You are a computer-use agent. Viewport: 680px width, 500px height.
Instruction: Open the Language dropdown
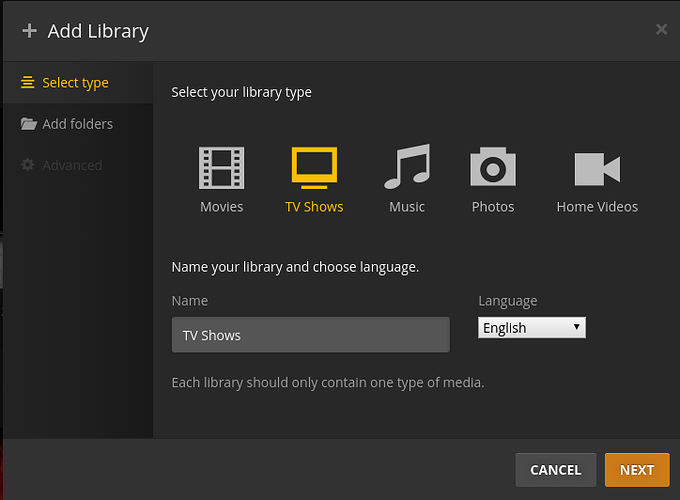coord(531,328)
